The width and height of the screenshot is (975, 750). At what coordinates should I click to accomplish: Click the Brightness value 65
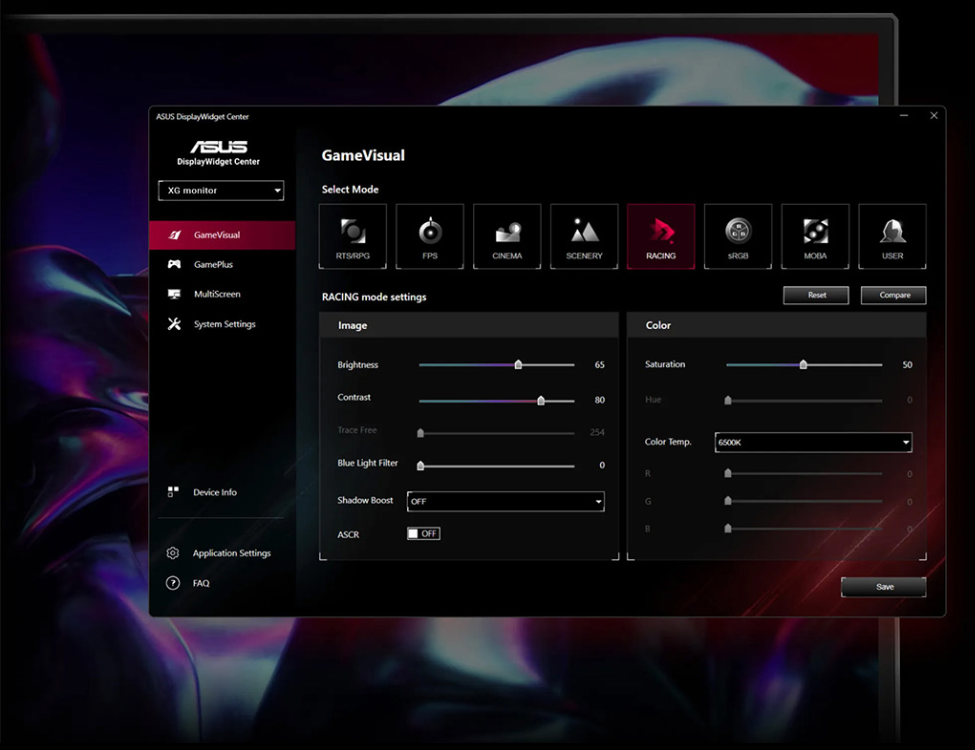coord(599,365)
